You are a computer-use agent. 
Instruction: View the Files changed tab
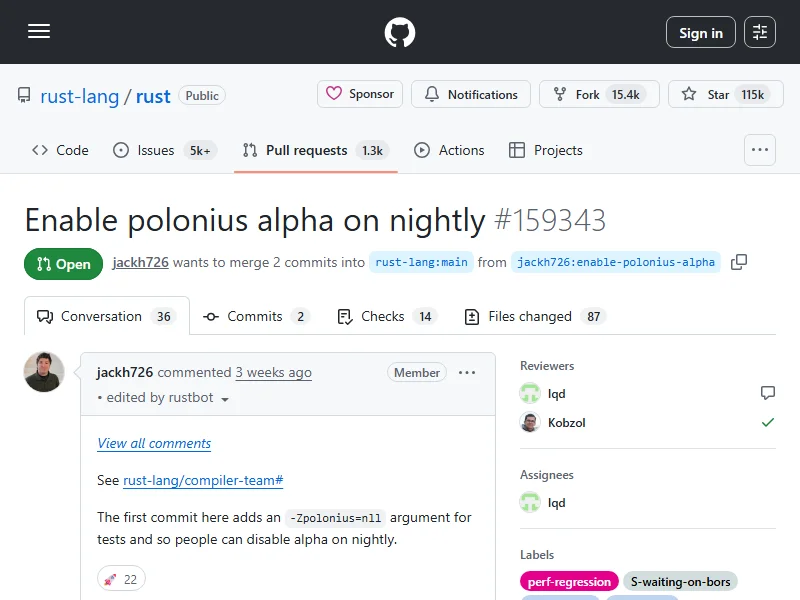tap(535, 316)
